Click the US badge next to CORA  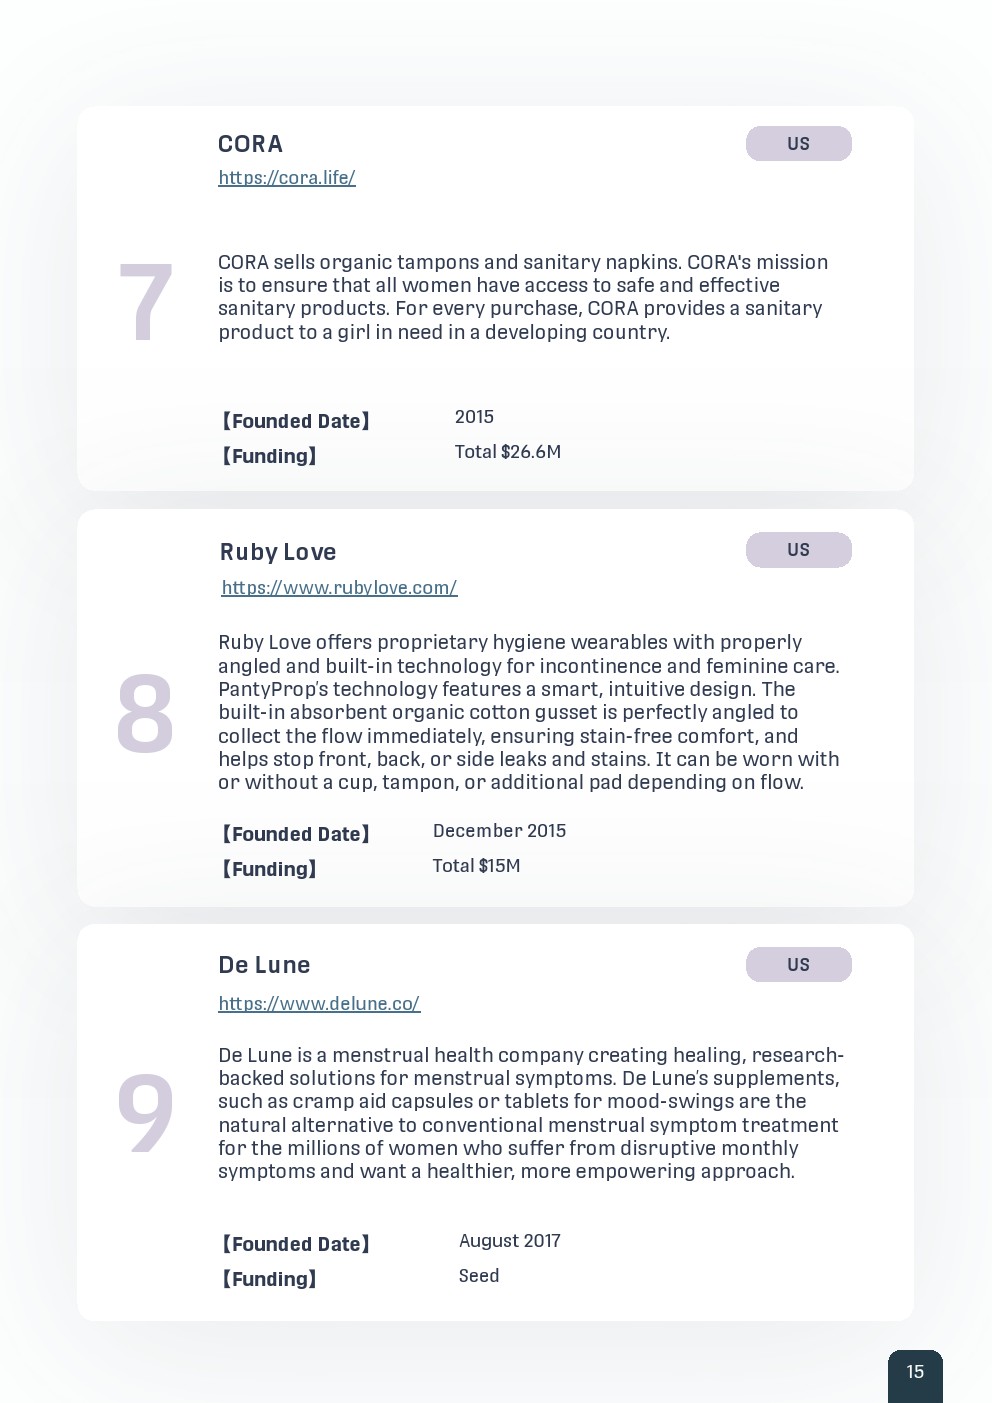tap(798, 144)
